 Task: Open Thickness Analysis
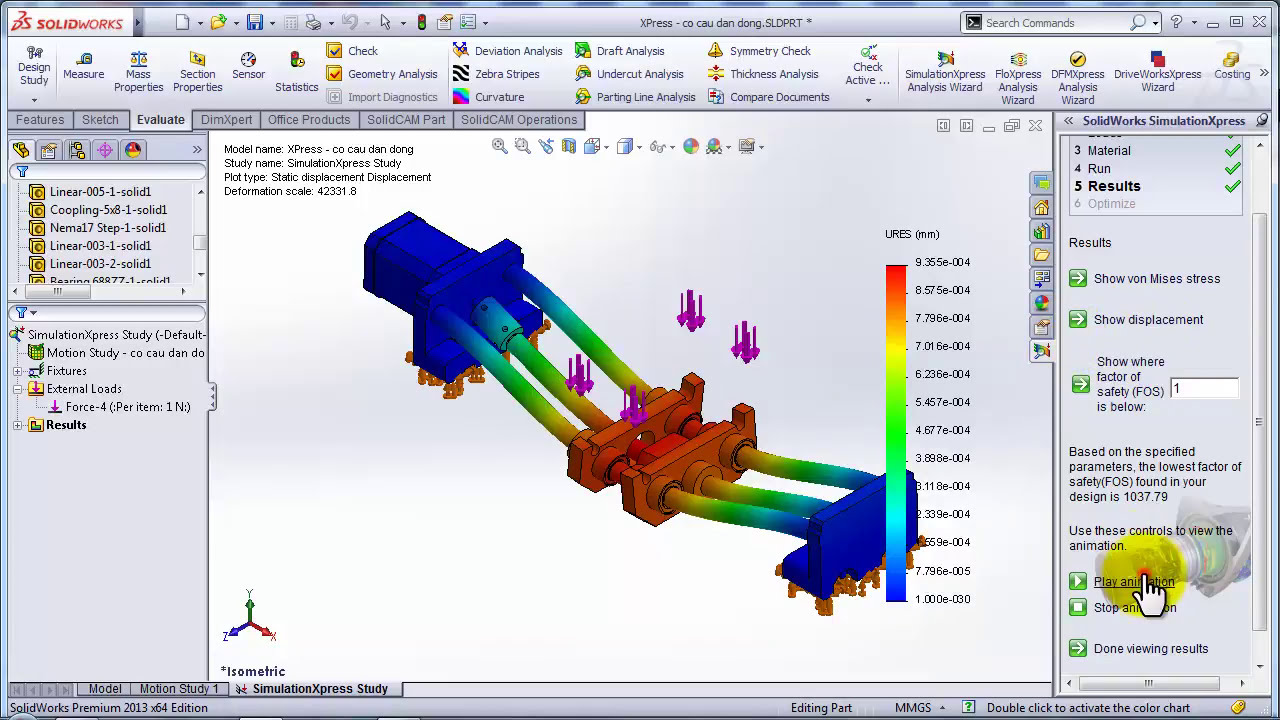(763, 74)
